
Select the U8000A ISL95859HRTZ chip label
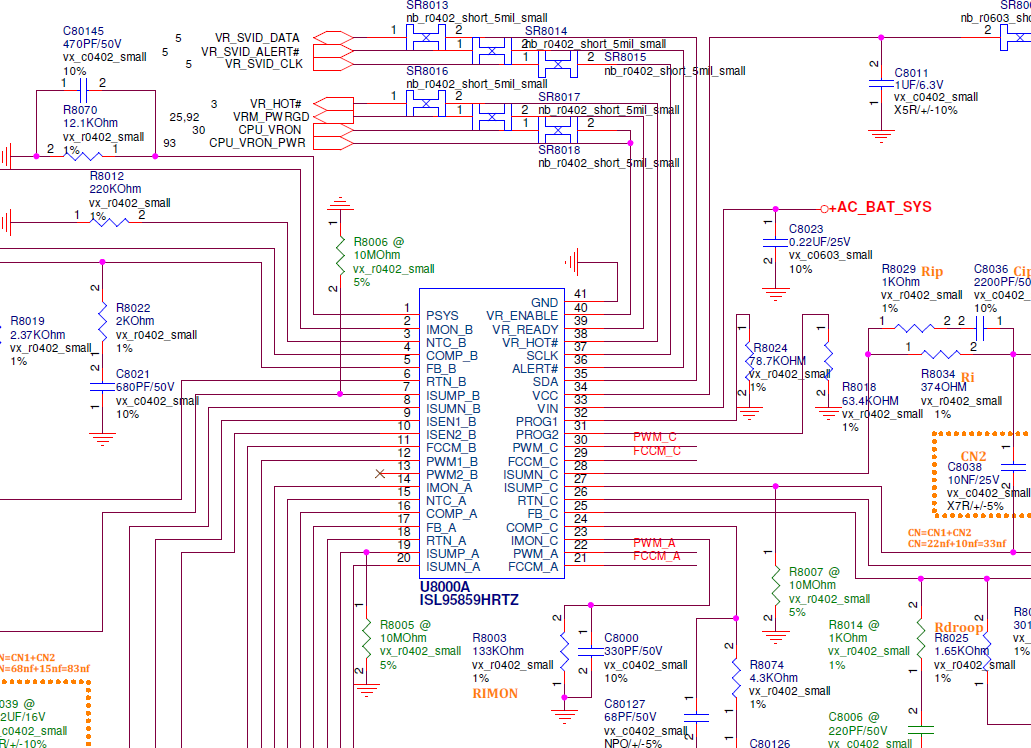(469, 593)
